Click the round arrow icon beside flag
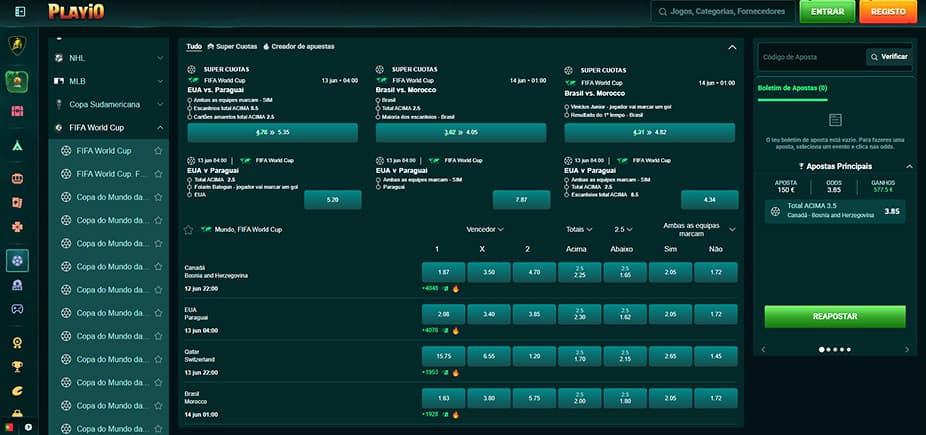 [x=28, y=427]
